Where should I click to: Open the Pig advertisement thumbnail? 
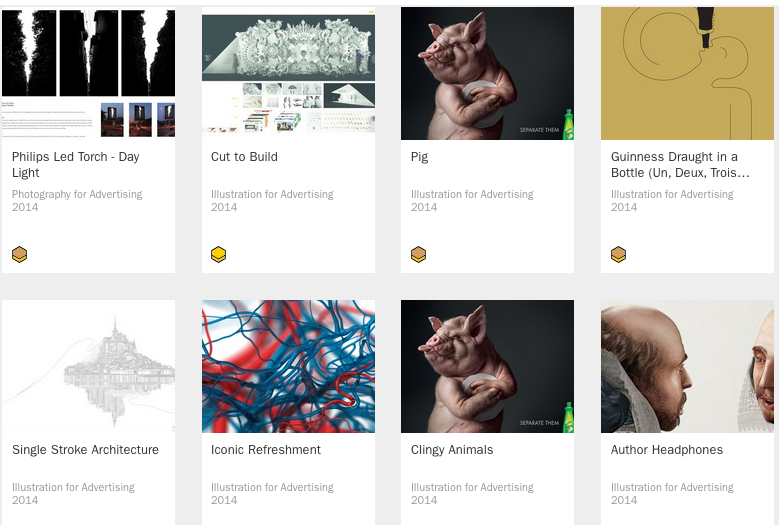487,73
